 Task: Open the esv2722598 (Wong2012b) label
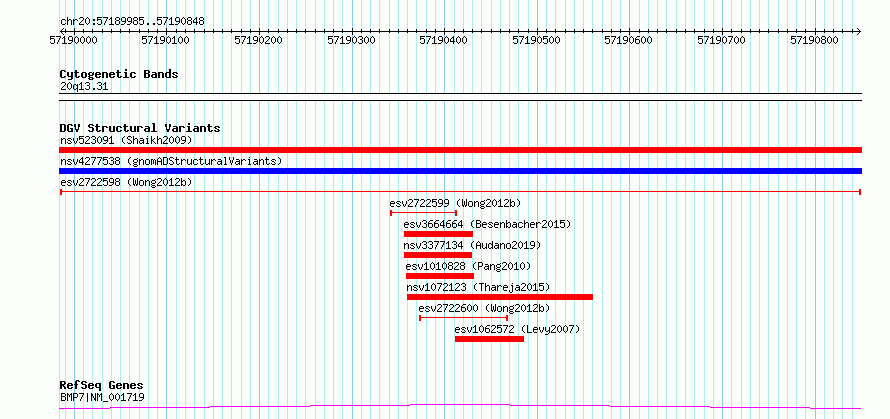(126, 182)
